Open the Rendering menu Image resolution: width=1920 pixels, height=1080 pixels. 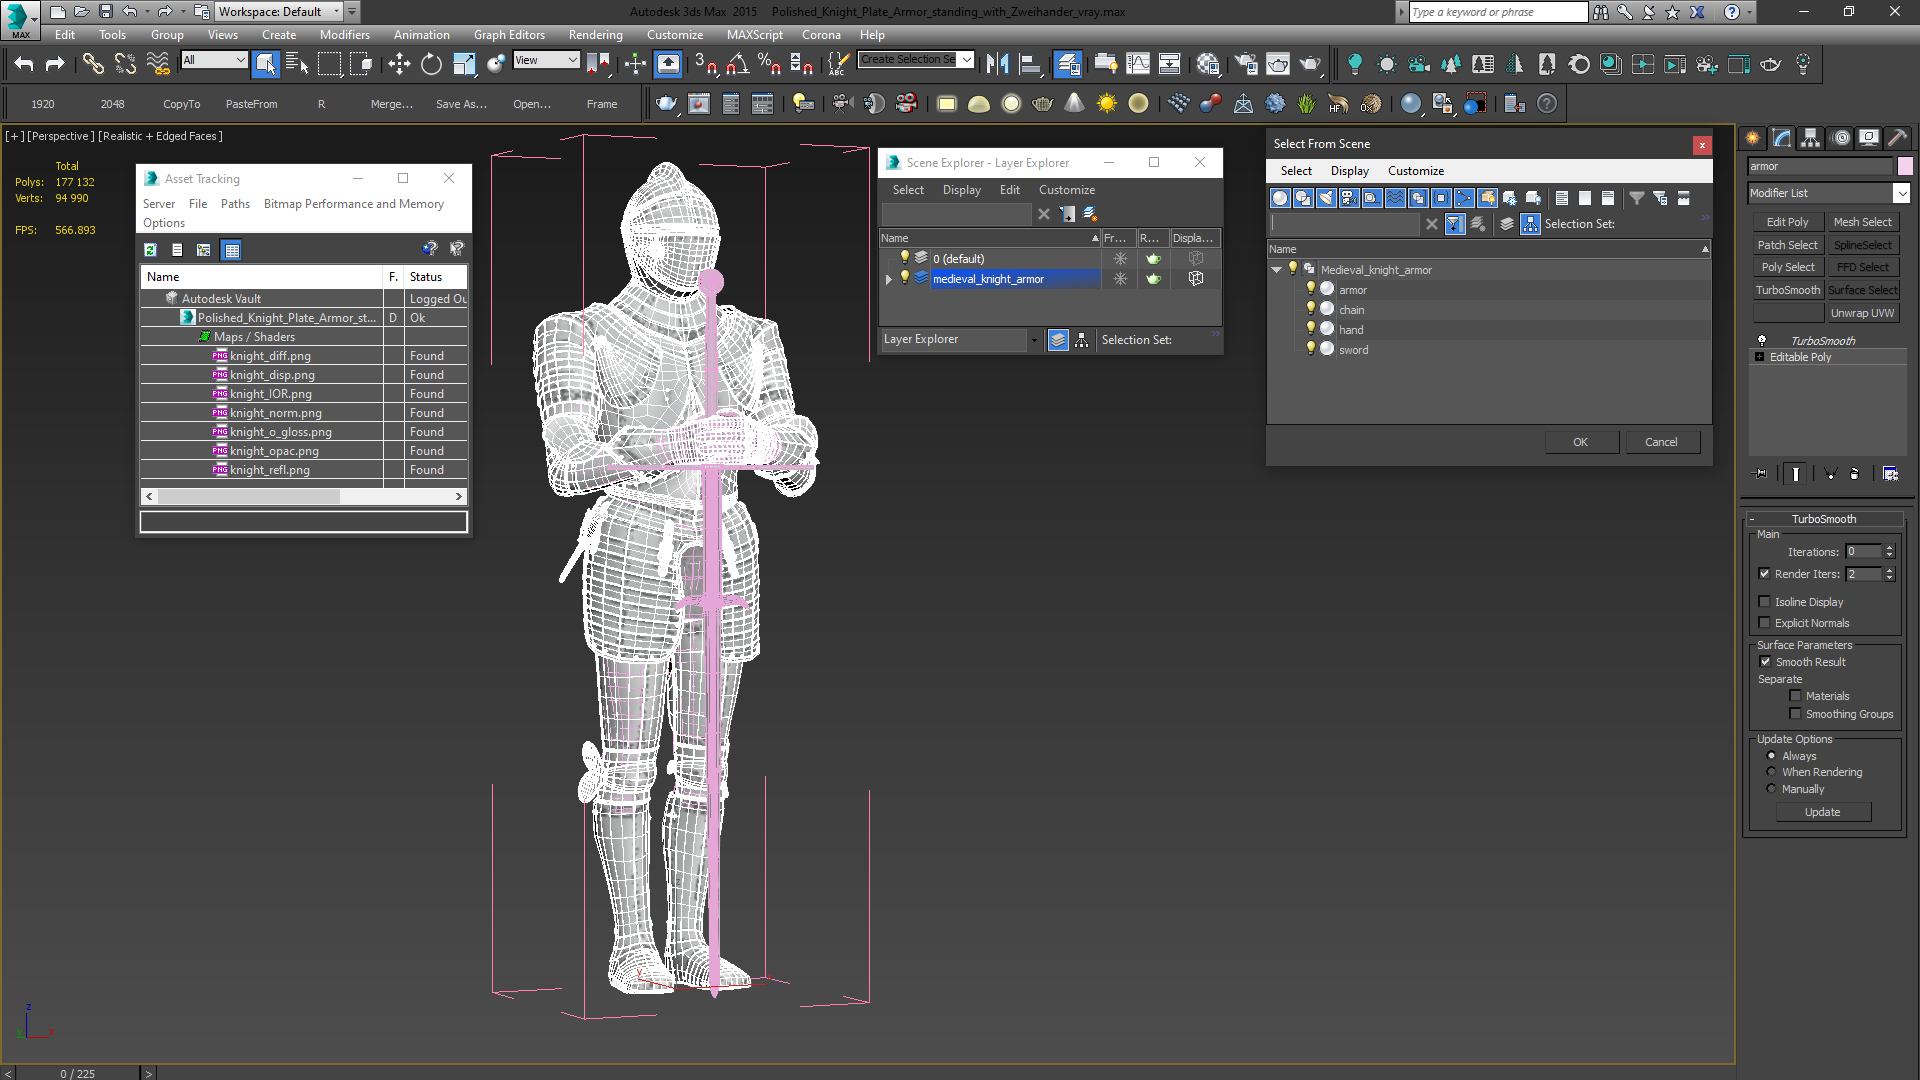pos(595,35)
